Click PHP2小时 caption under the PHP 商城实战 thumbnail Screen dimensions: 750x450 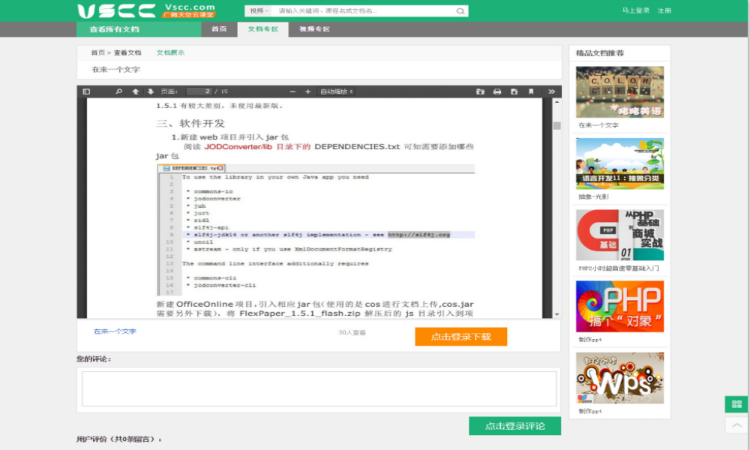[618, 268]
